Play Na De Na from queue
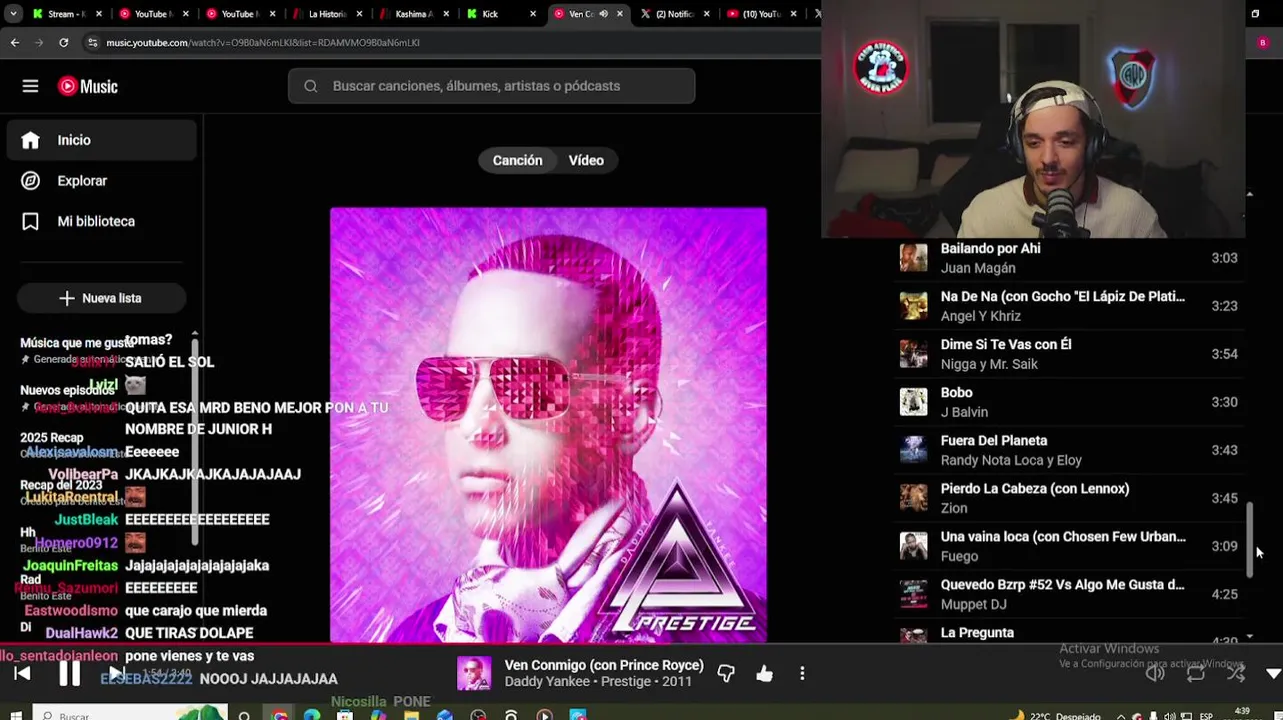 pyautogui.click(x=1068, y=306)
